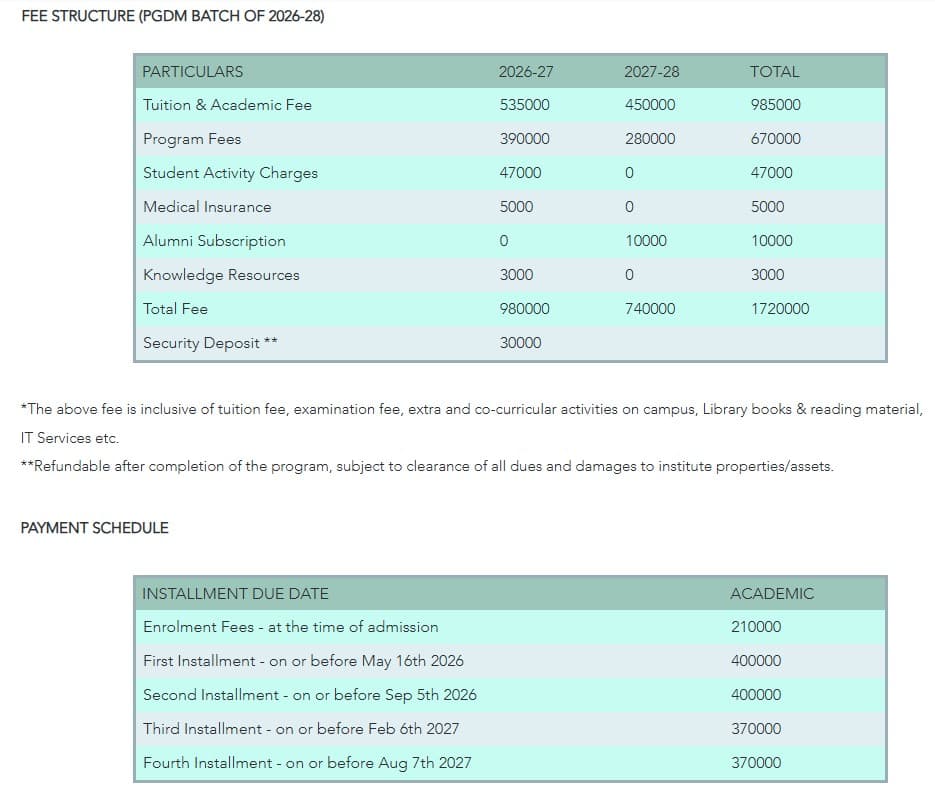Click the Alumni Subscription row label
Image resolution: width=935 pixels, height=807 pixels.
tap(214, 241)
